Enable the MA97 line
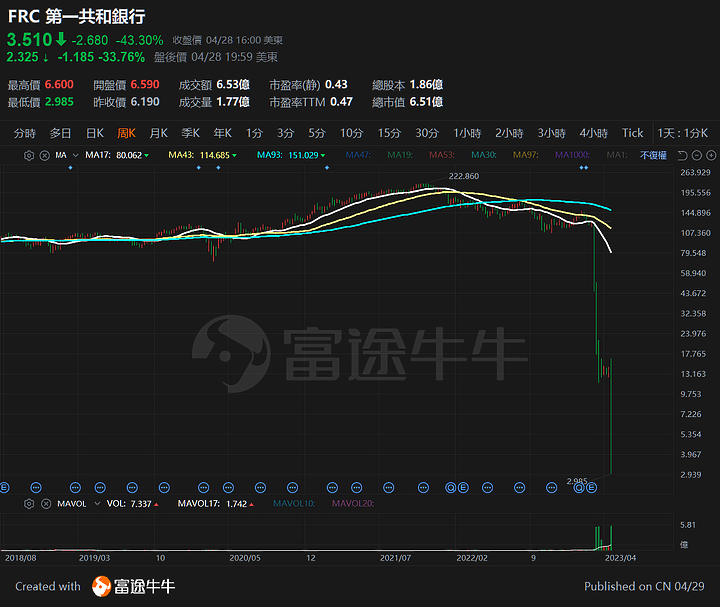 [x=525, y=155]
